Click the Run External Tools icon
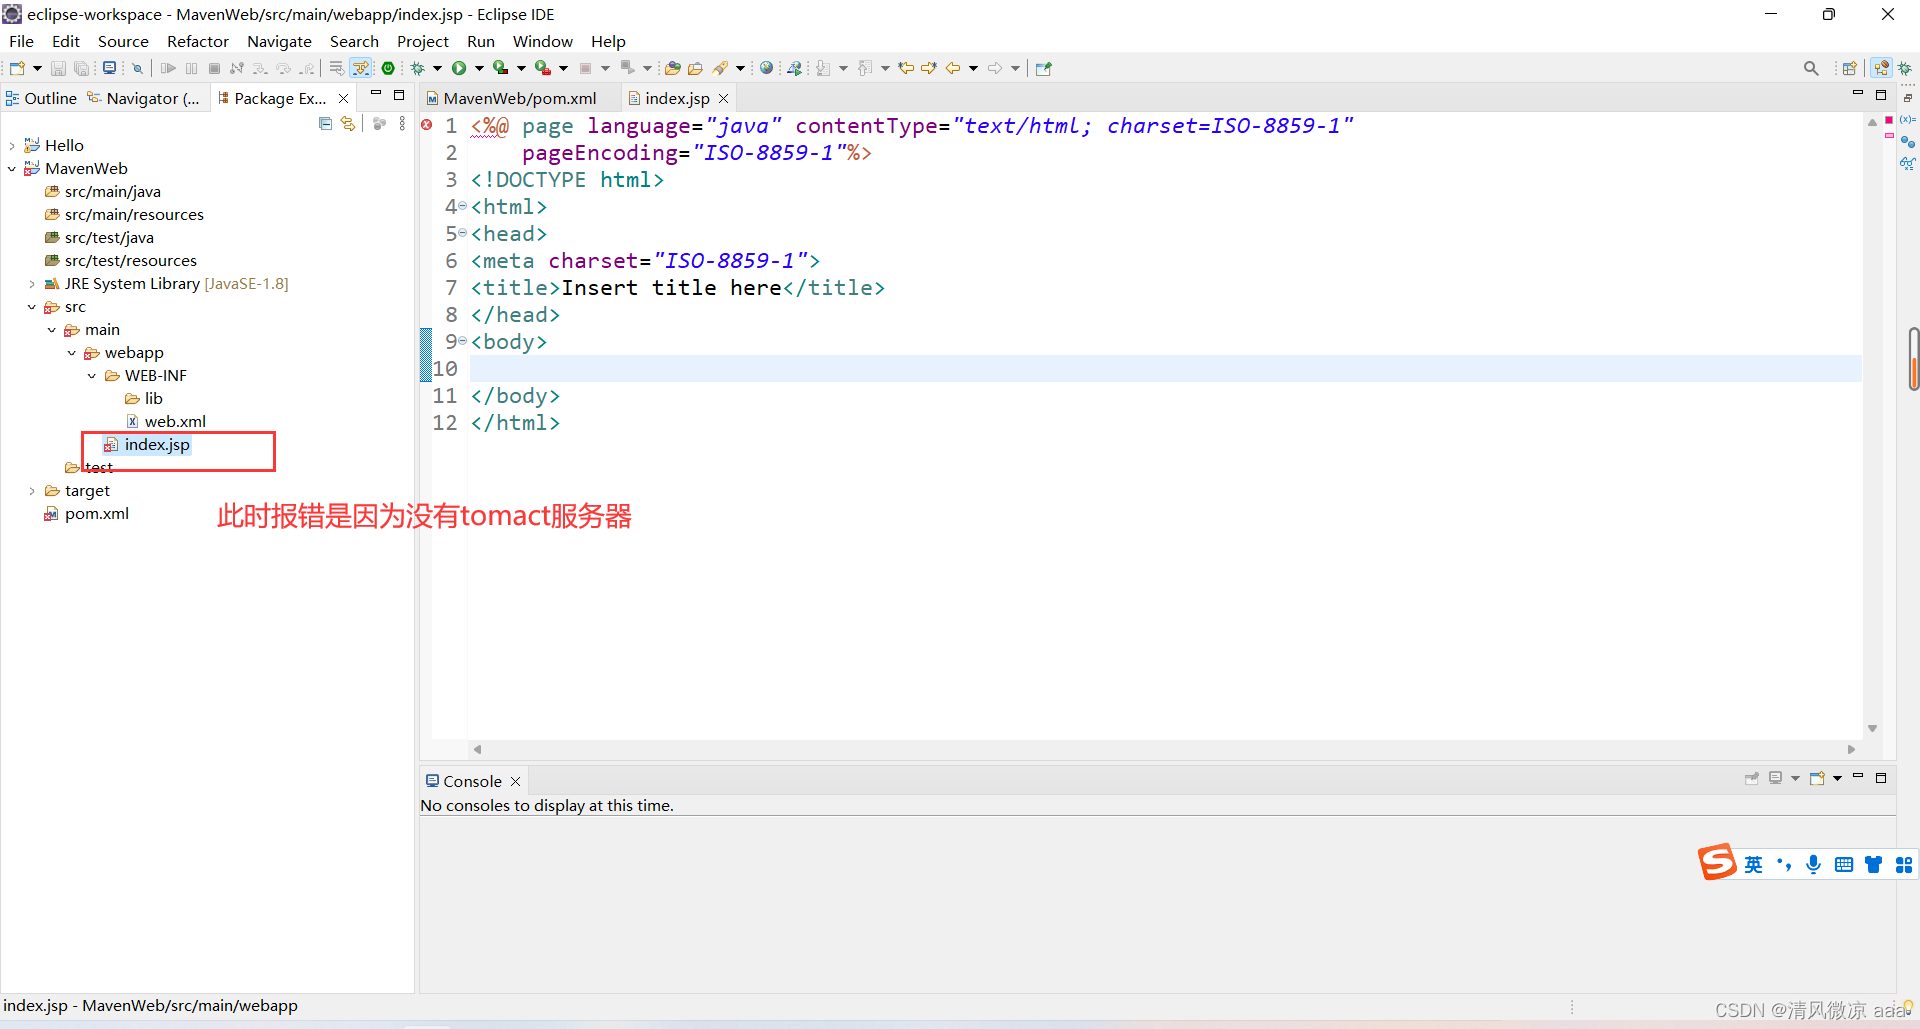Screen dimensions: 1920x1029 click(x=543, y=68)
